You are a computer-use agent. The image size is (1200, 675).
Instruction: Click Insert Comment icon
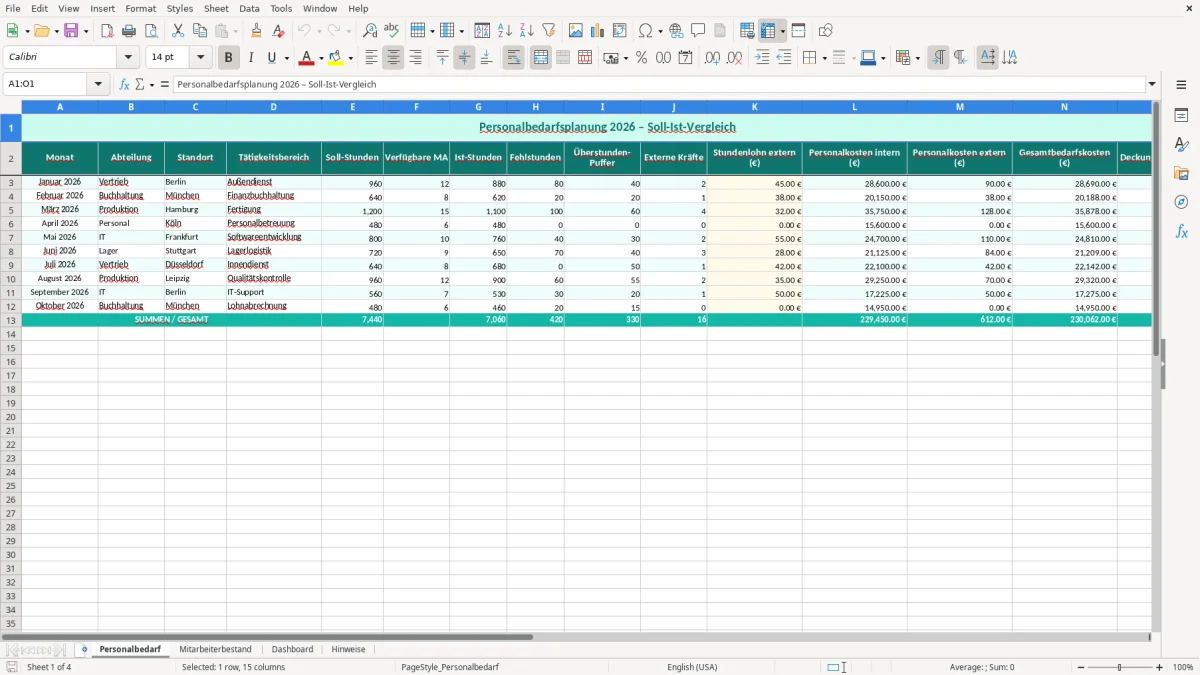tap(699, 31)
